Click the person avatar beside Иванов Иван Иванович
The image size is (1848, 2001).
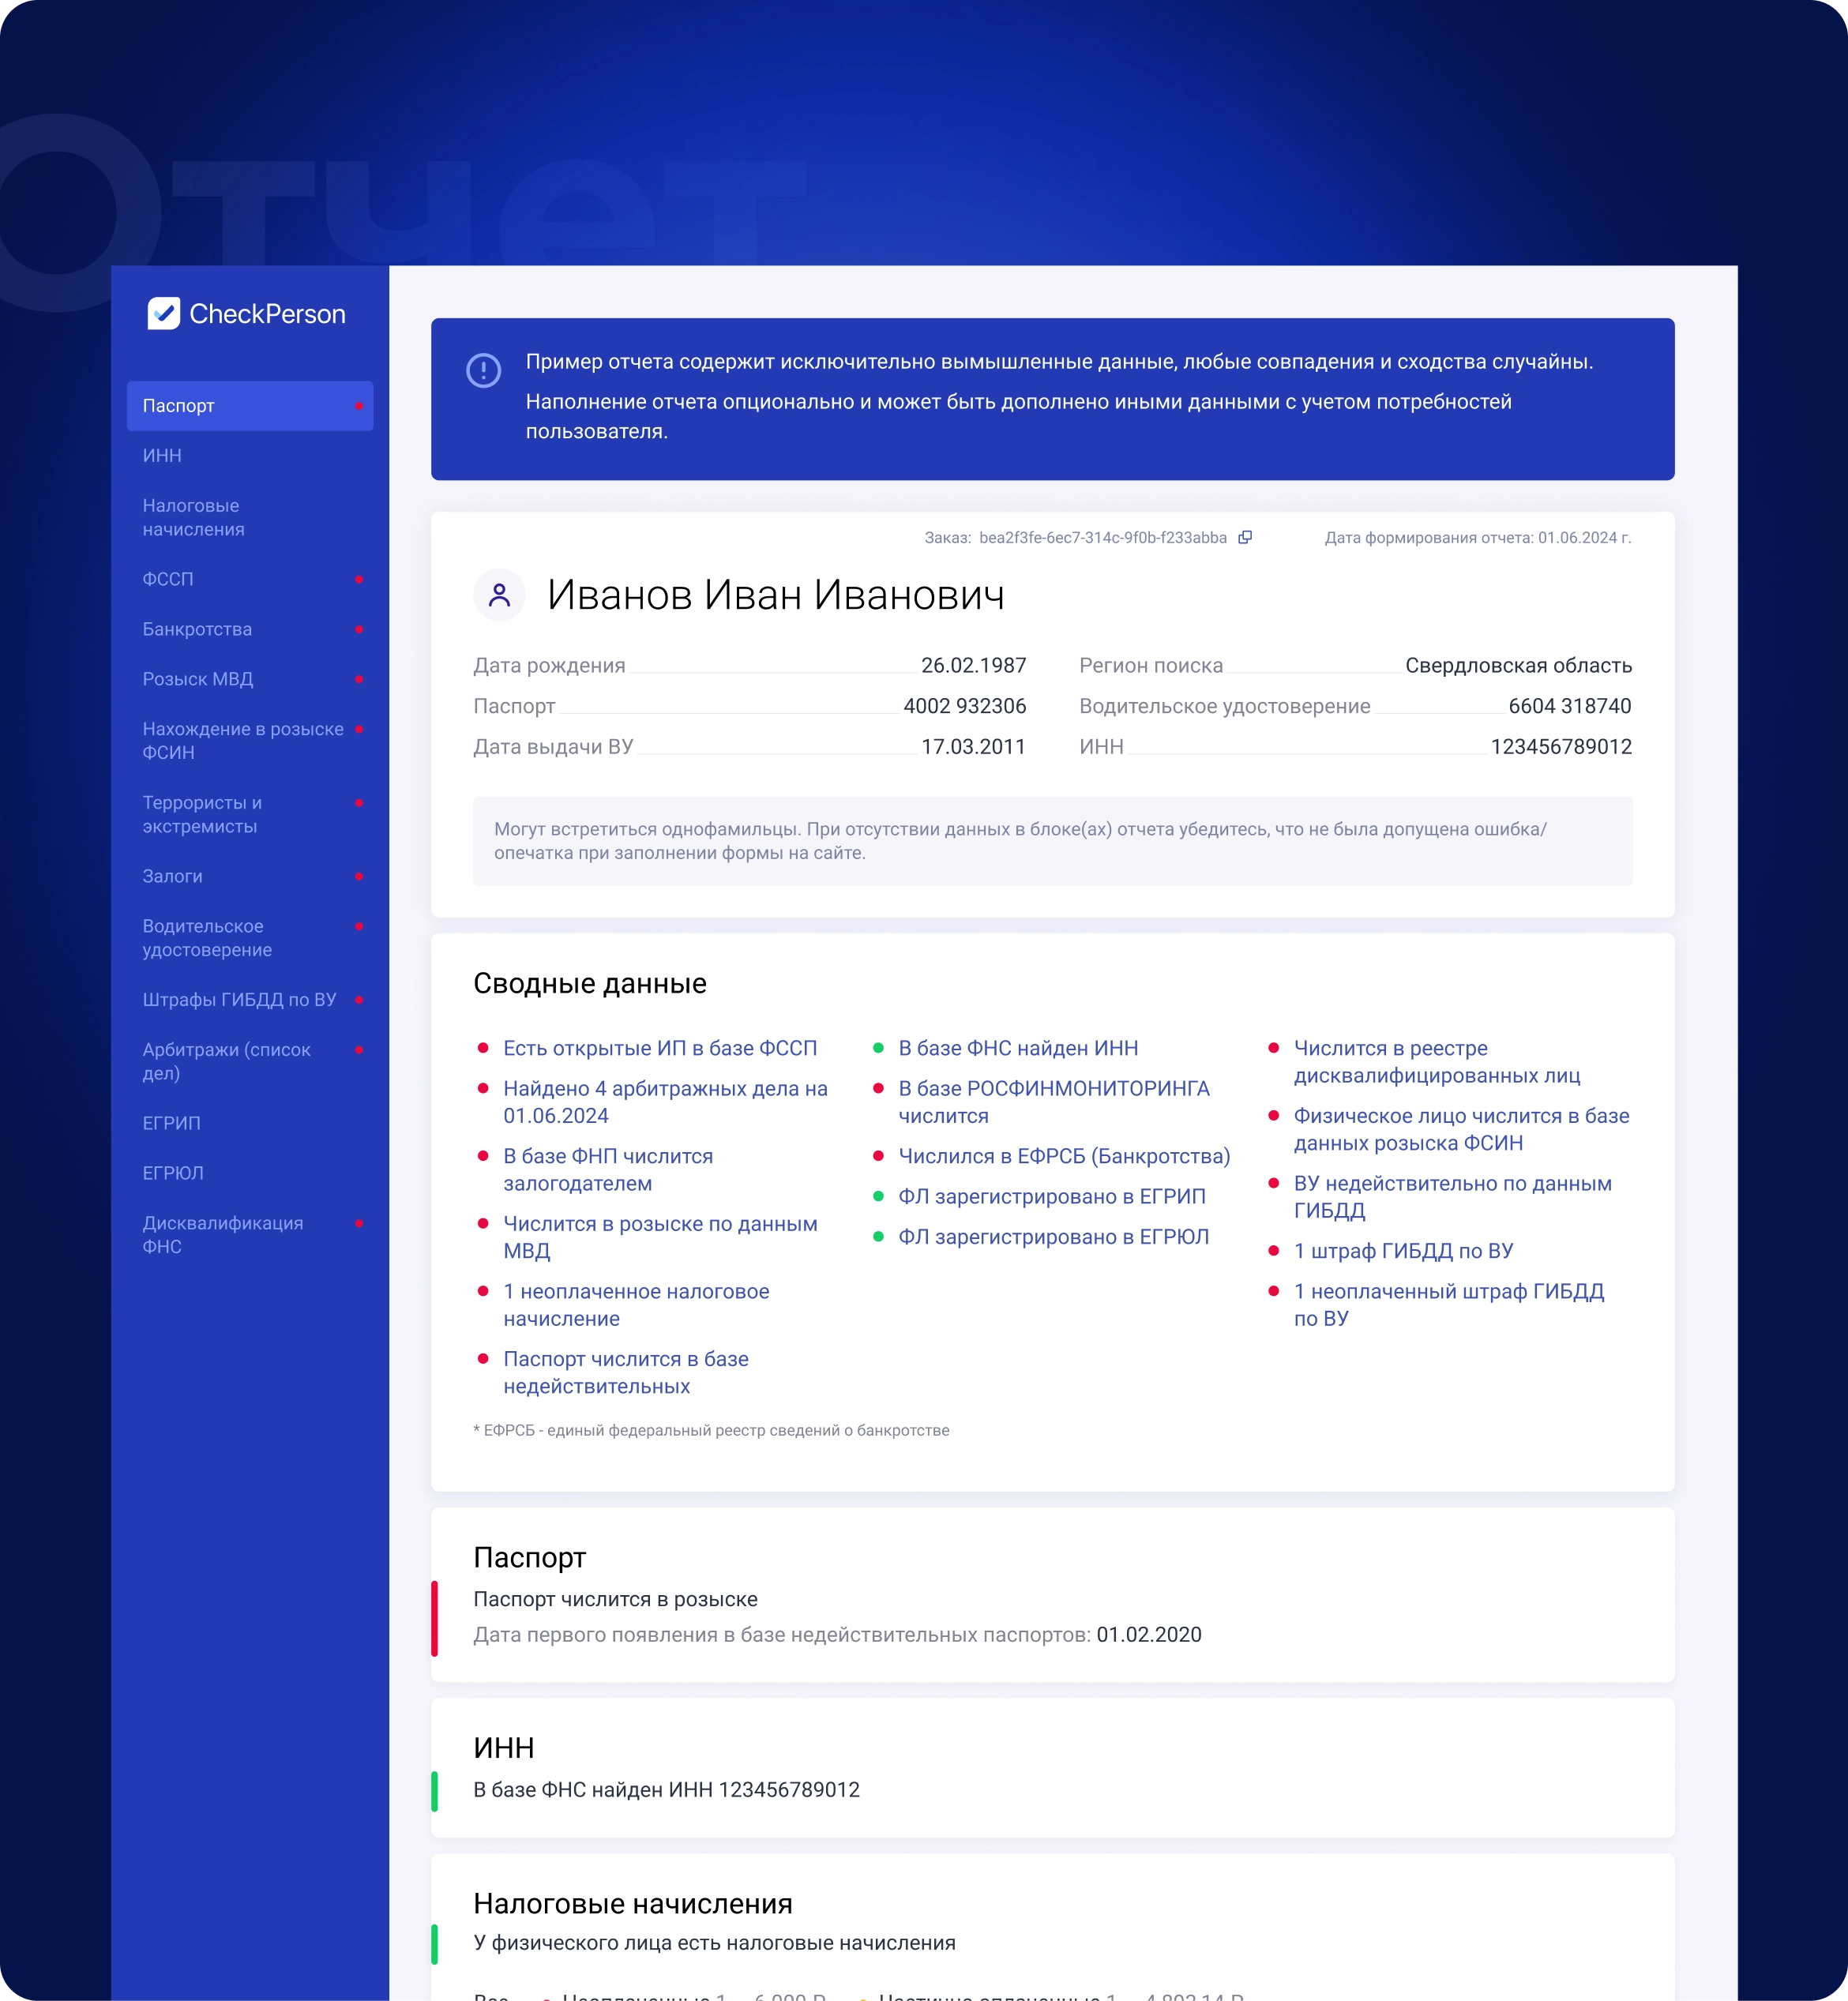click(498, 594)
